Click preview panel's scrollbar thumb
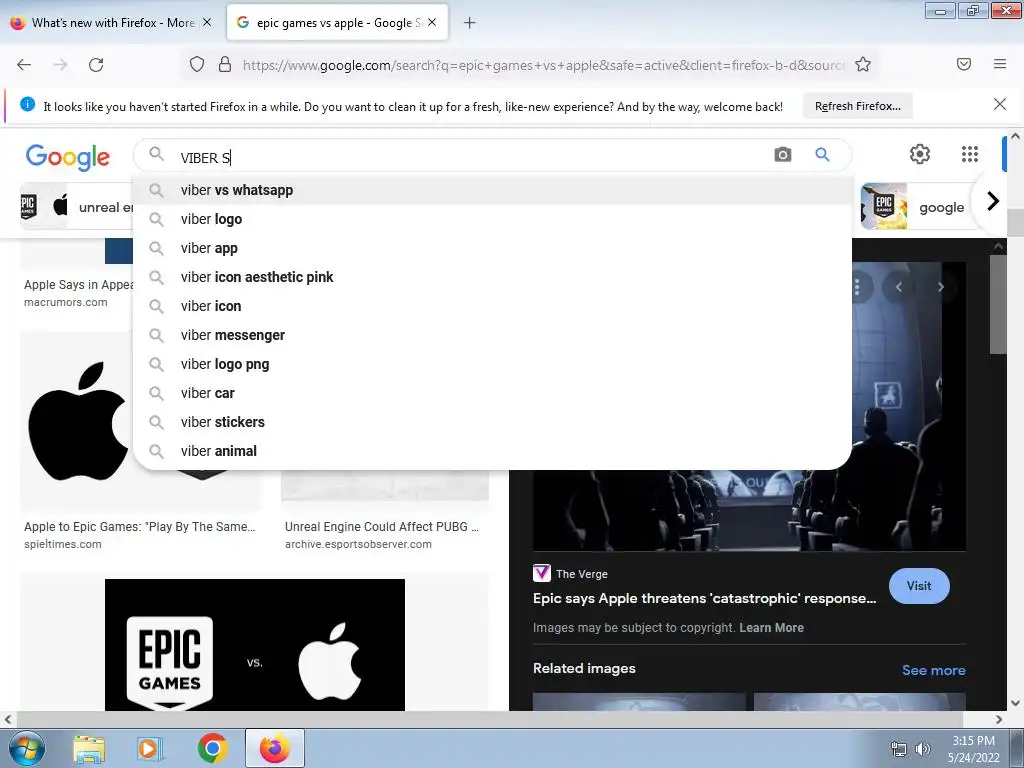This screenshot has width=1024, height=768. pos(998,304)
